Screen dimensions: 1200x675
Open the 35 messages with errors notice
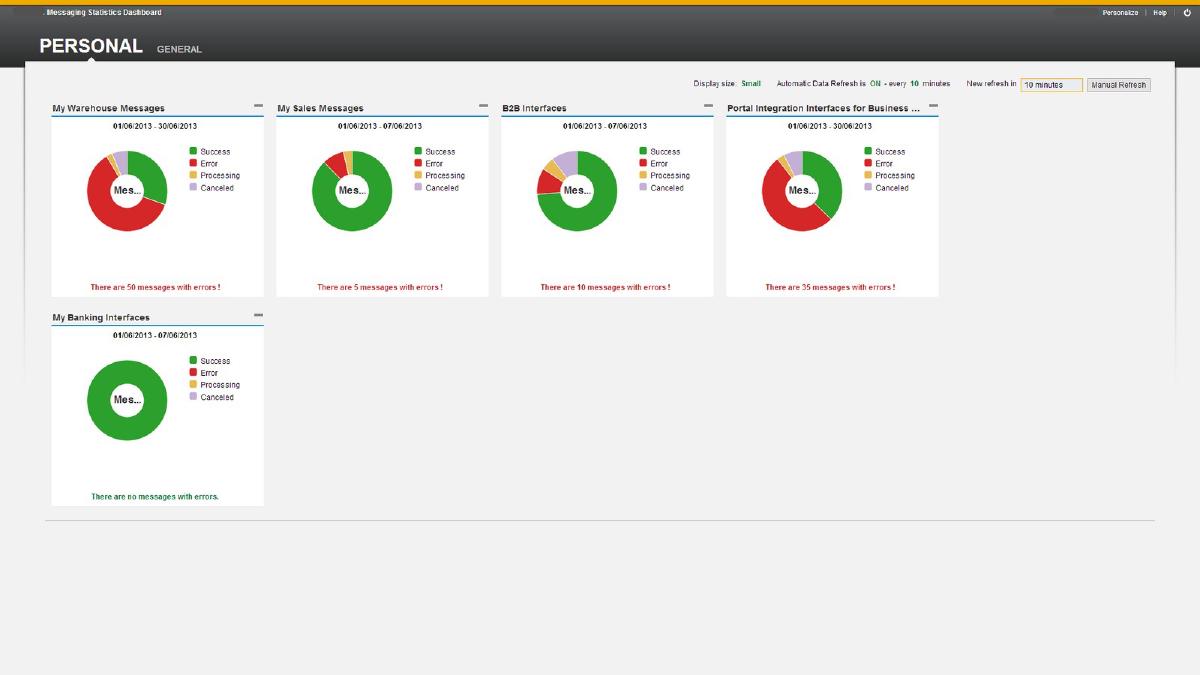[x=830, y=287]
